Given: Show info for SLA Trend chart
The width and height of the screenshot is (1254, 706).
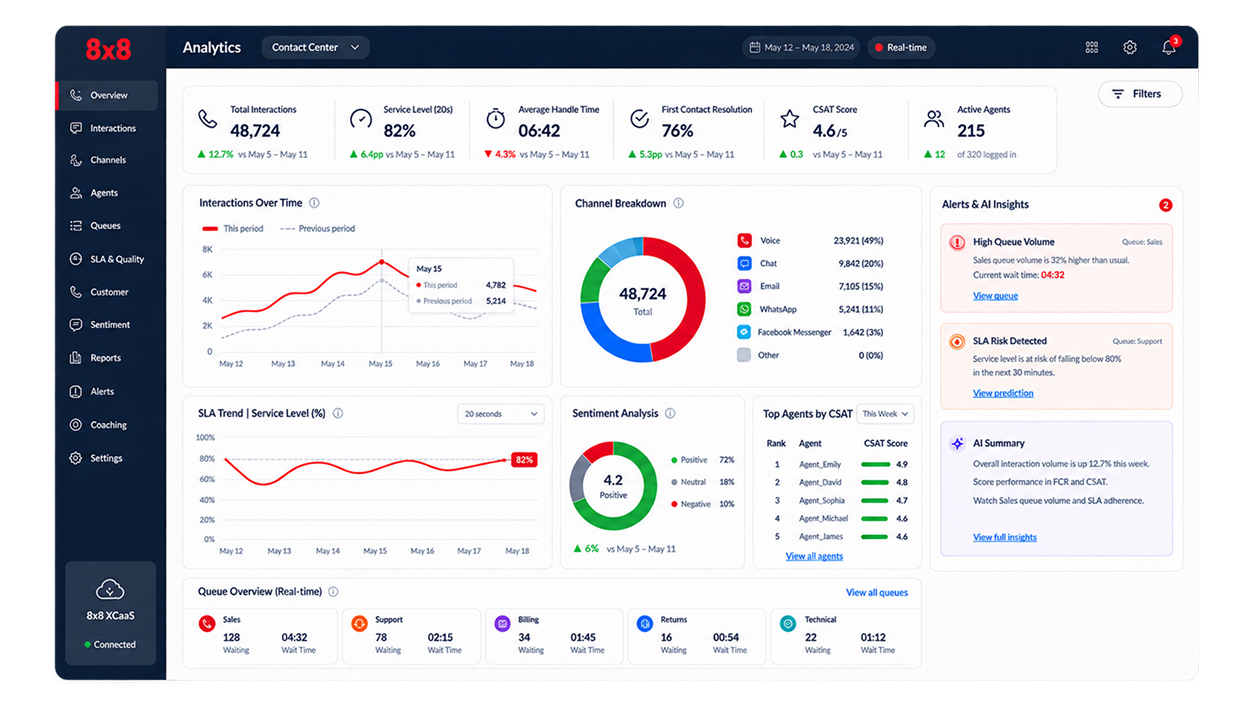Looking at the screenshot, I should pos(338,413).
